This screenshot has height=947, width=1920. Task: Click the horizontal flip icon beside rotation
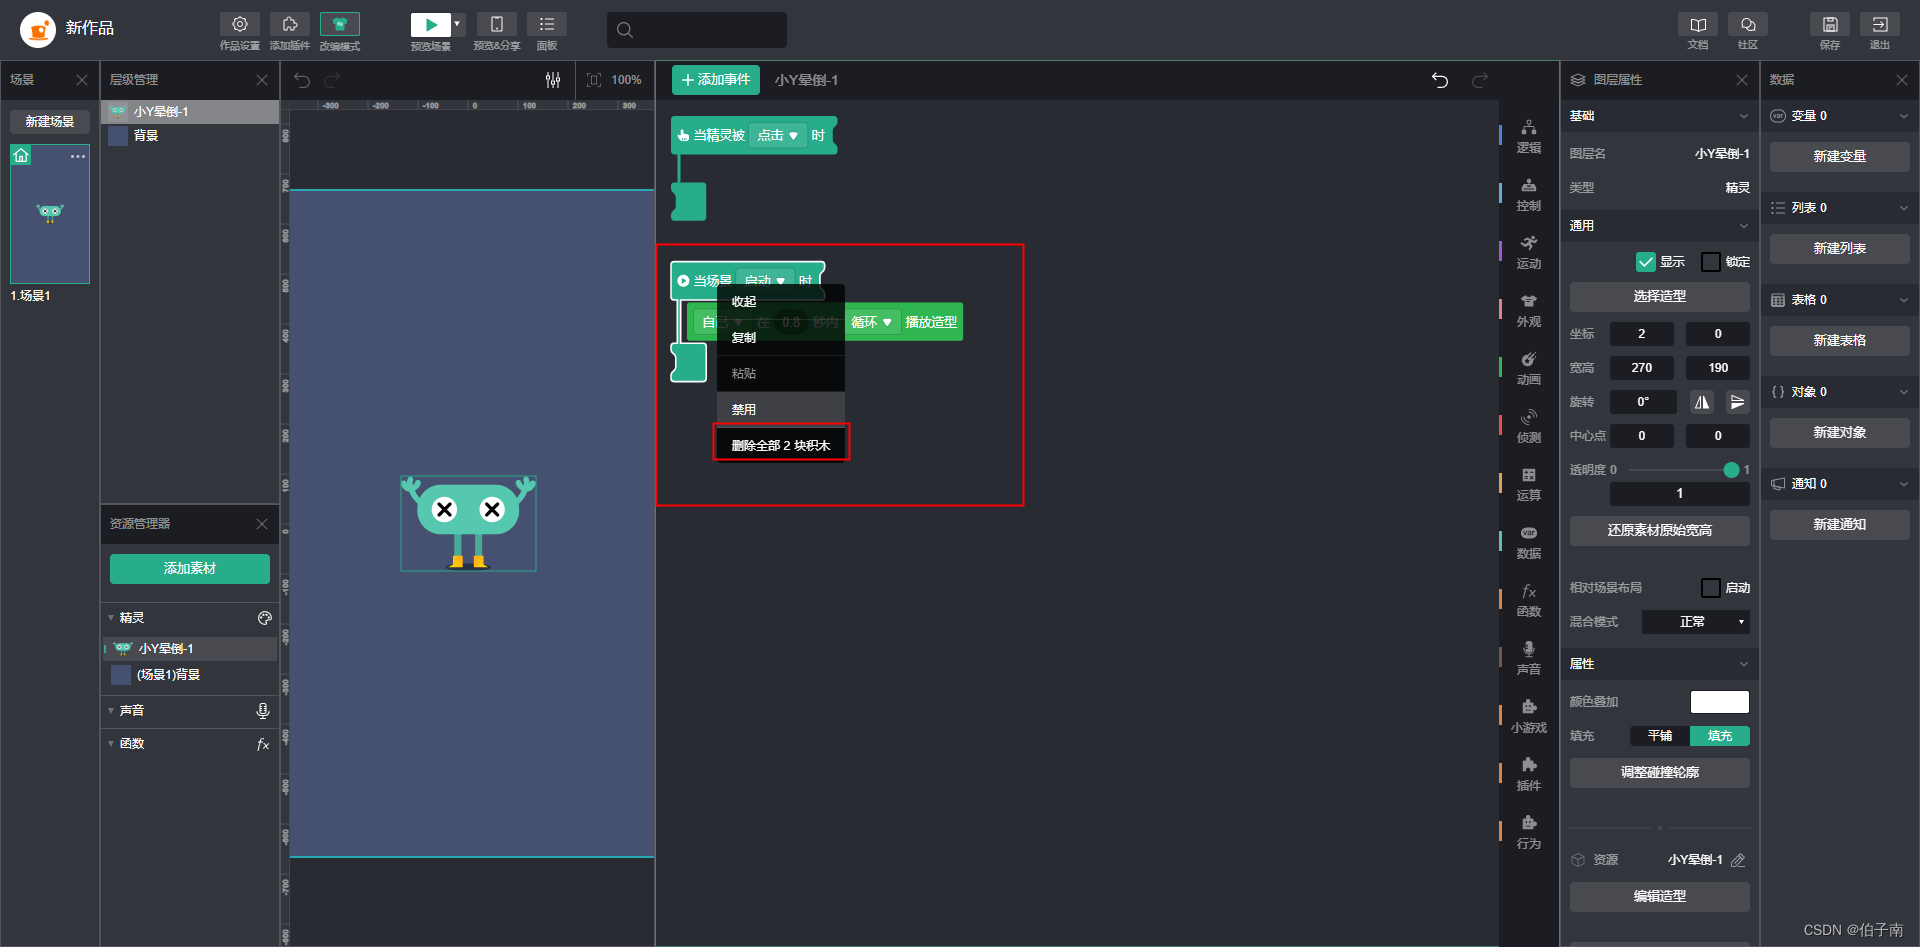pyautogui.click(x=1702, y=402)
